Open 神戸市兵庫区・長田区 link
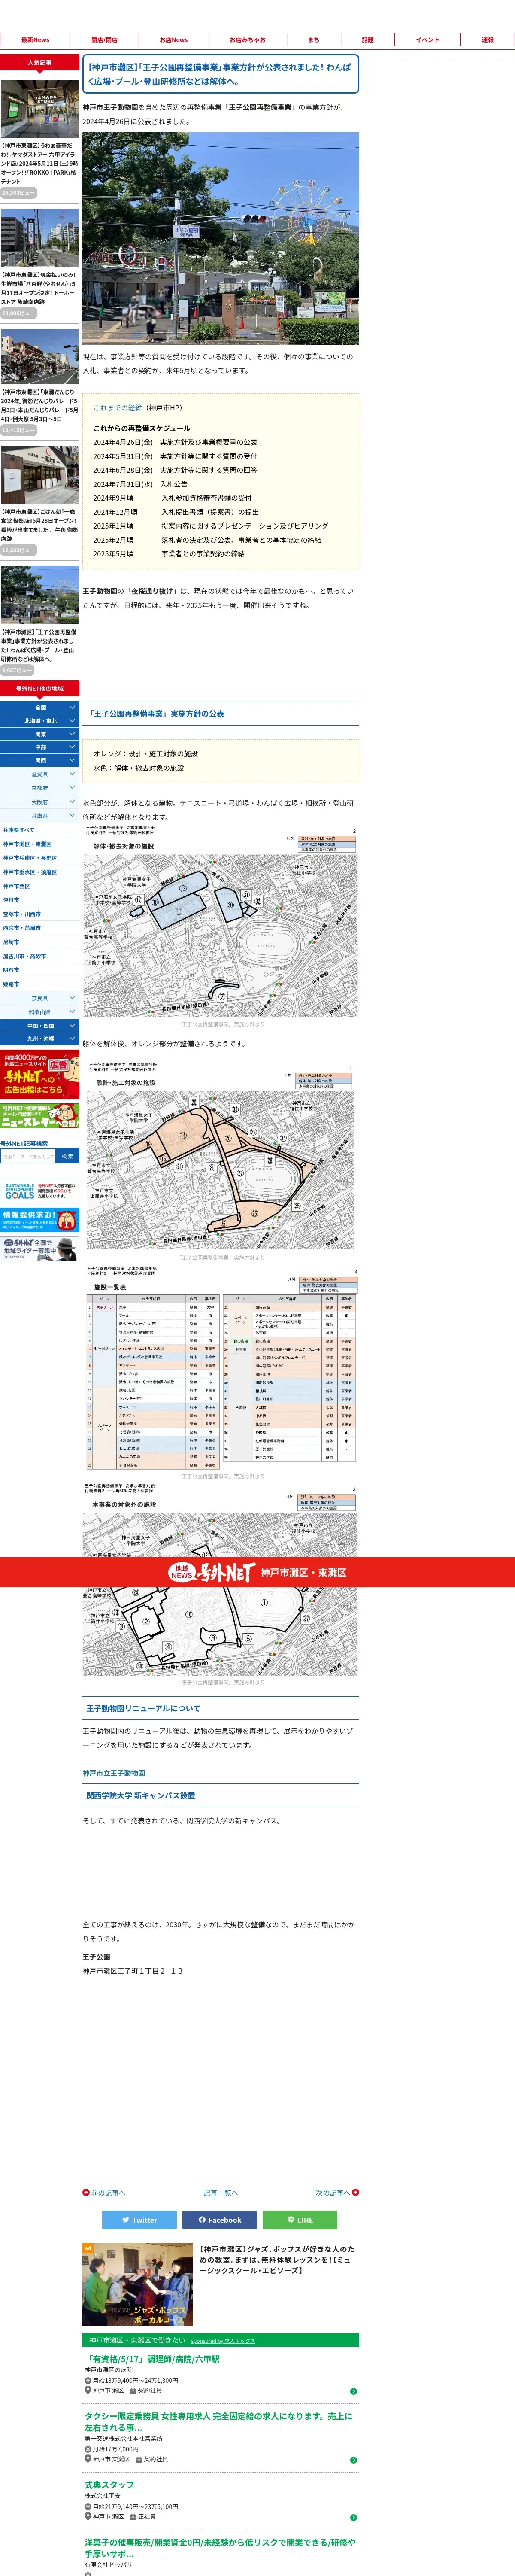 coord(30,858)
